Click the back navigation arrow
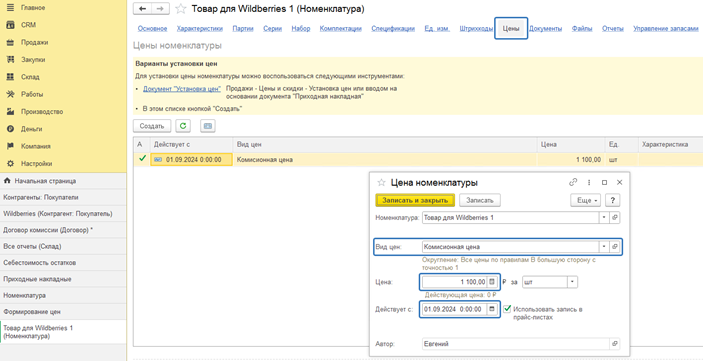703x361 pixels. (143, 9)
